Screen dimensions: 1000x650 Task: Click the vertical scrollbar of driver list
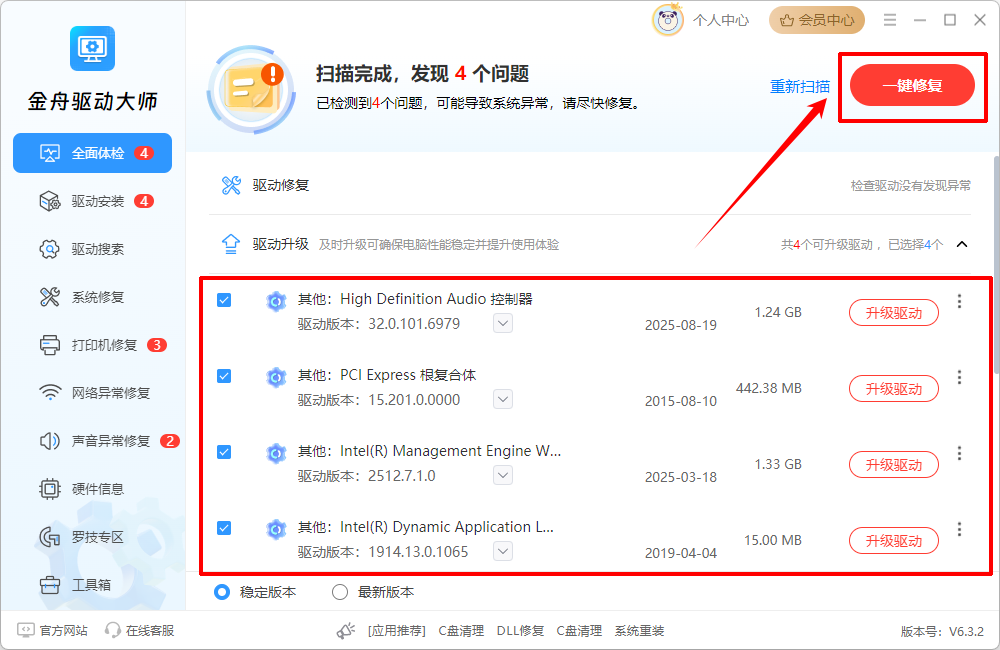click(996, 265)
